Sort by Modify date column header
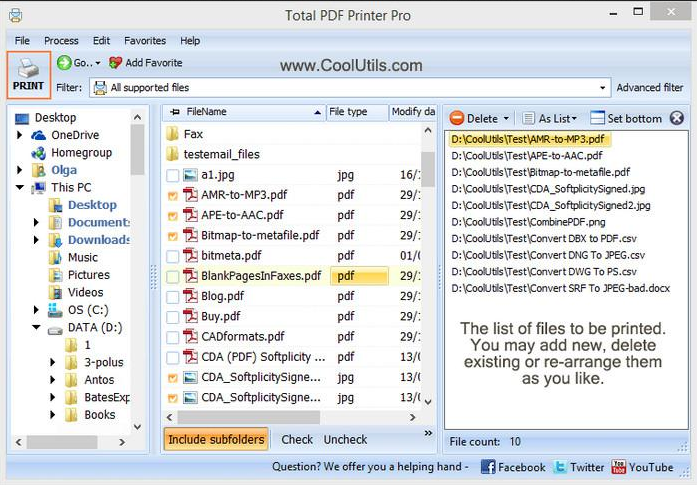Screen dimensions: 697x485 pyautogui.click(x=413, y=112)
